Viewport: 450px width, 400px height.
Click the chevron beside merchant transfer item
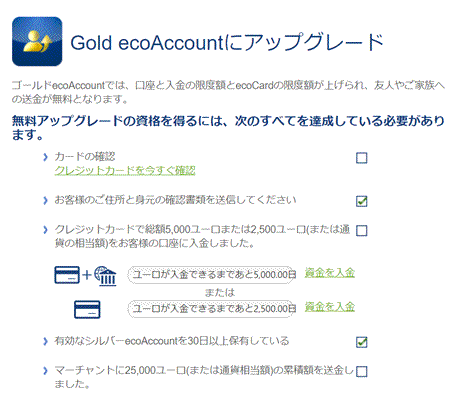[45, 371]
